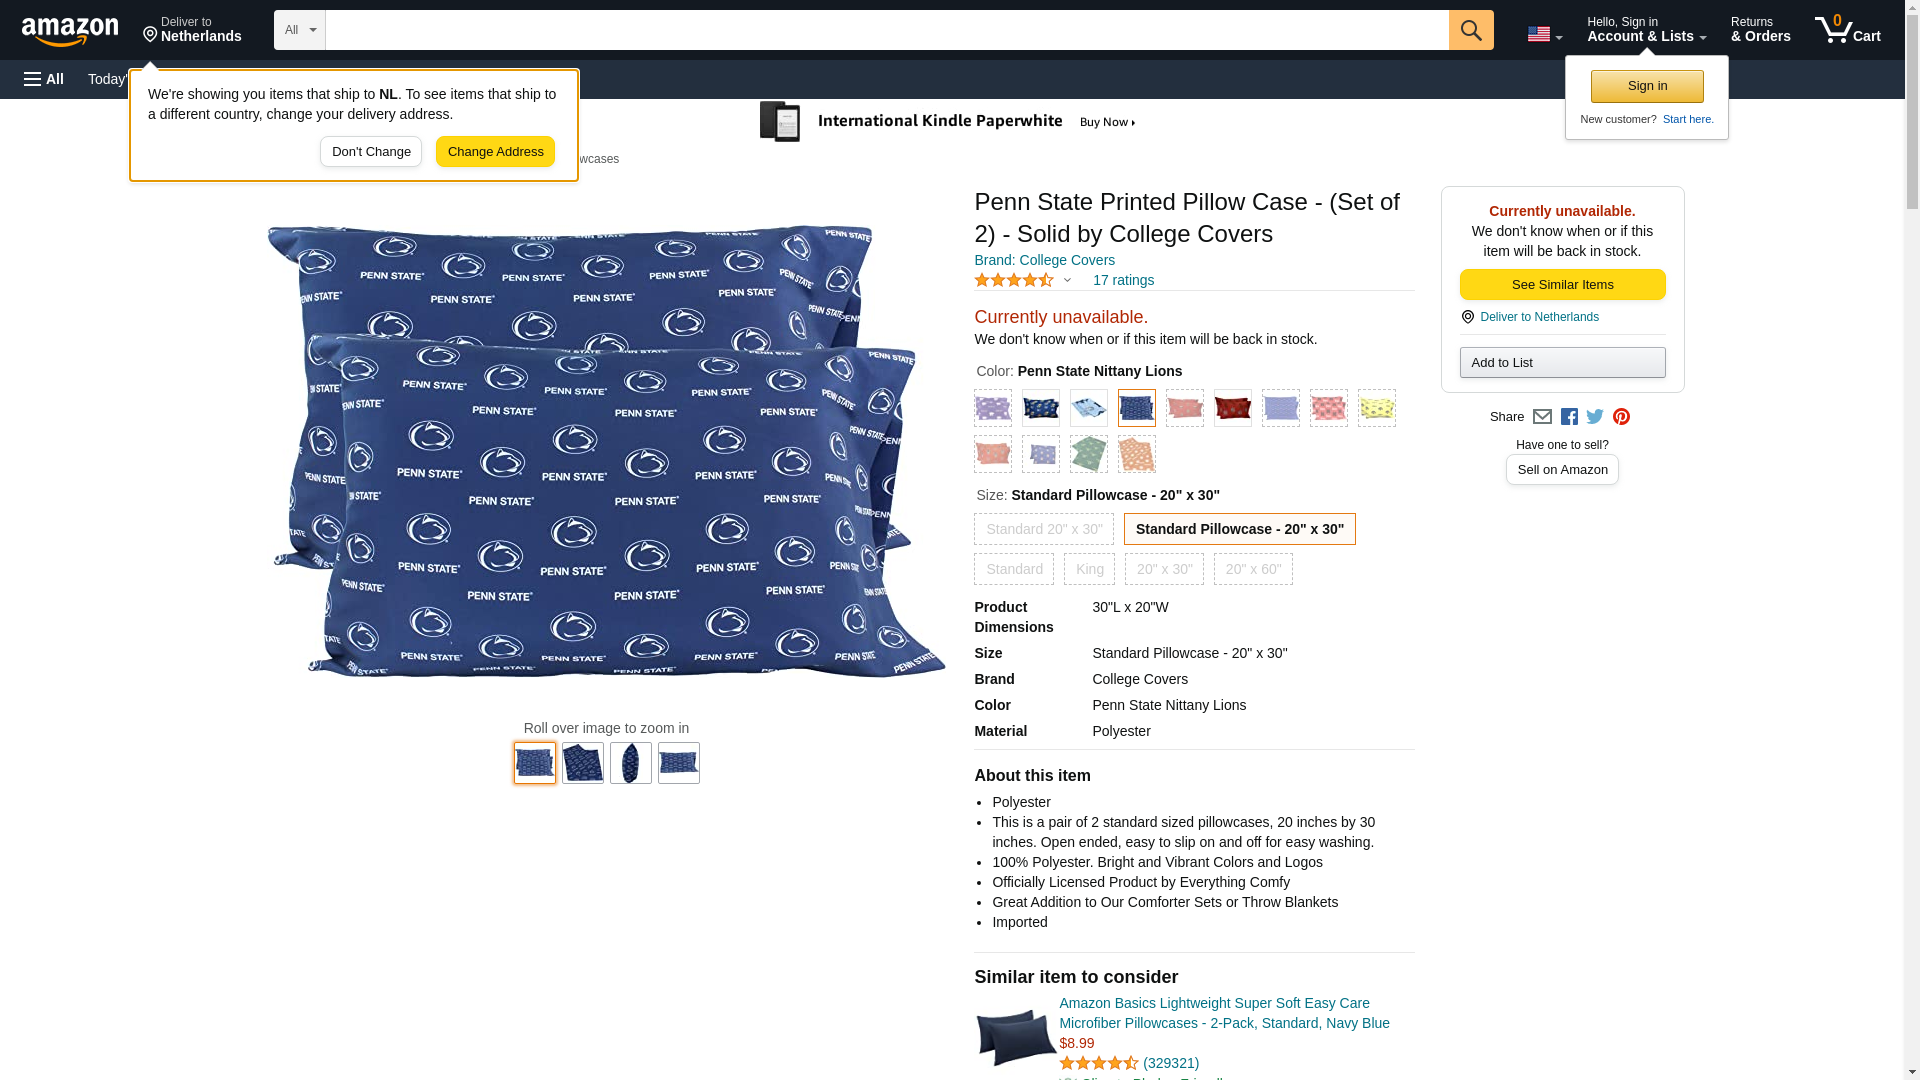Open the shopping cart icon
This screenshot has width=1920, height=1080.
tap(1847, 30)
